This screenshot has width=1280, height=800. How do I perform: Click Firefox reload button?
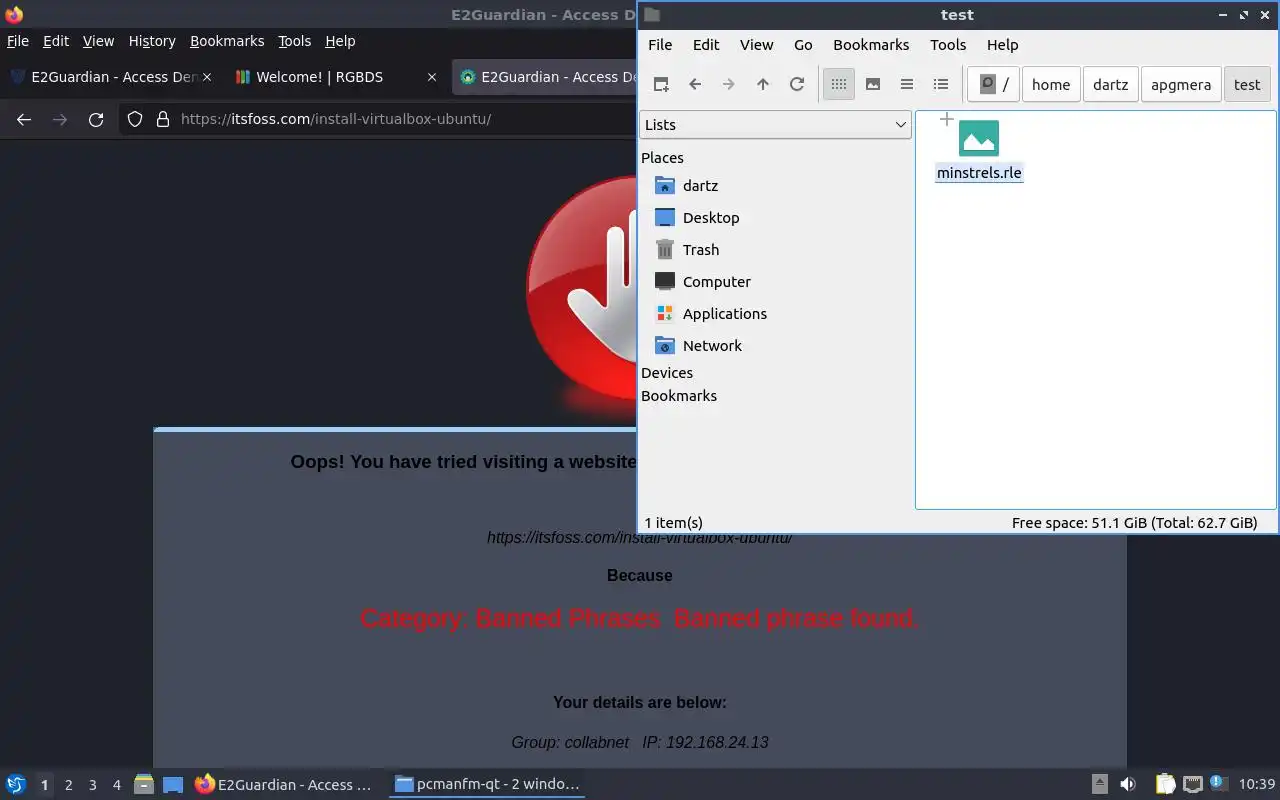96,119
